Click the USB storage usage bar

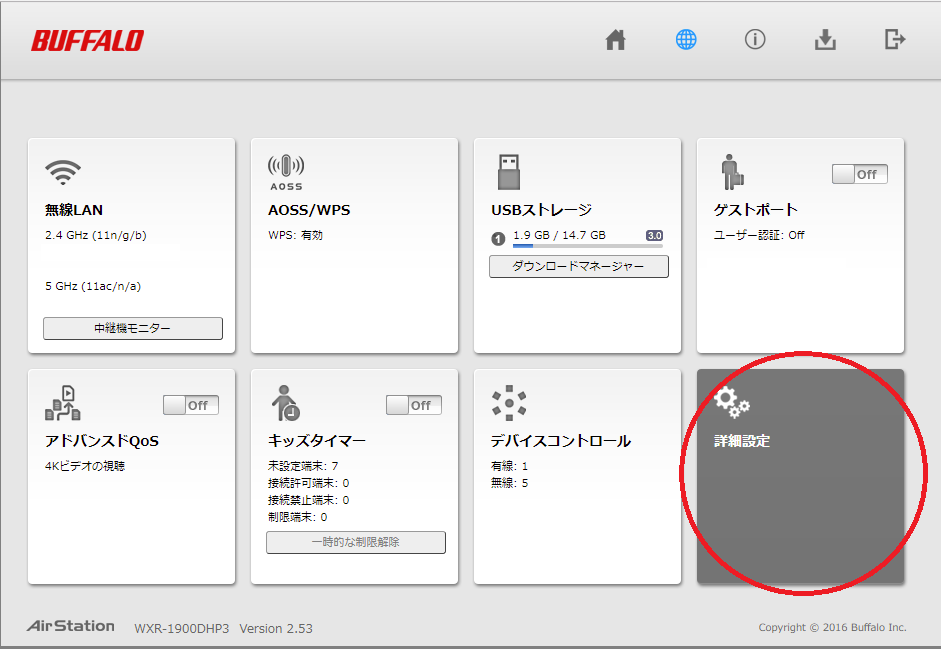click(588, 246)
